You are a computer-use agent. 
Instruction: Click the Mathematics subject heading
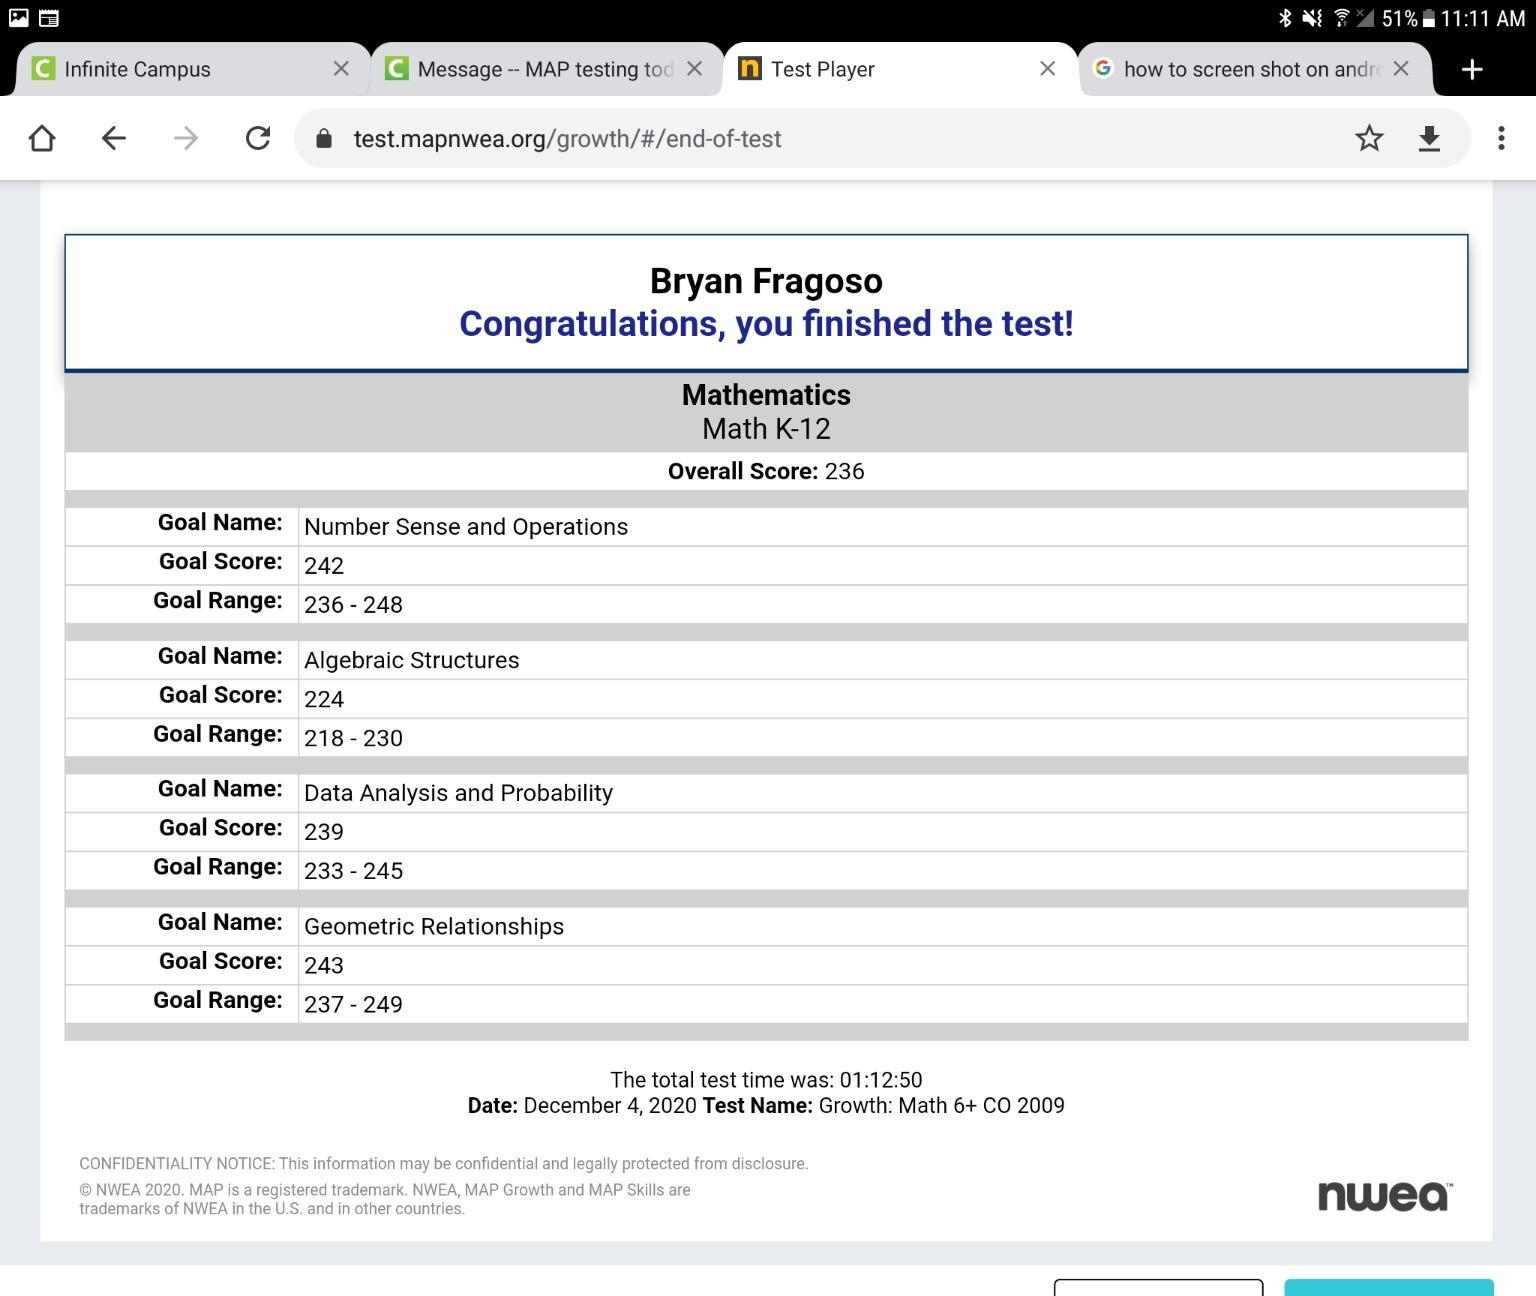(x=766, y=395)
